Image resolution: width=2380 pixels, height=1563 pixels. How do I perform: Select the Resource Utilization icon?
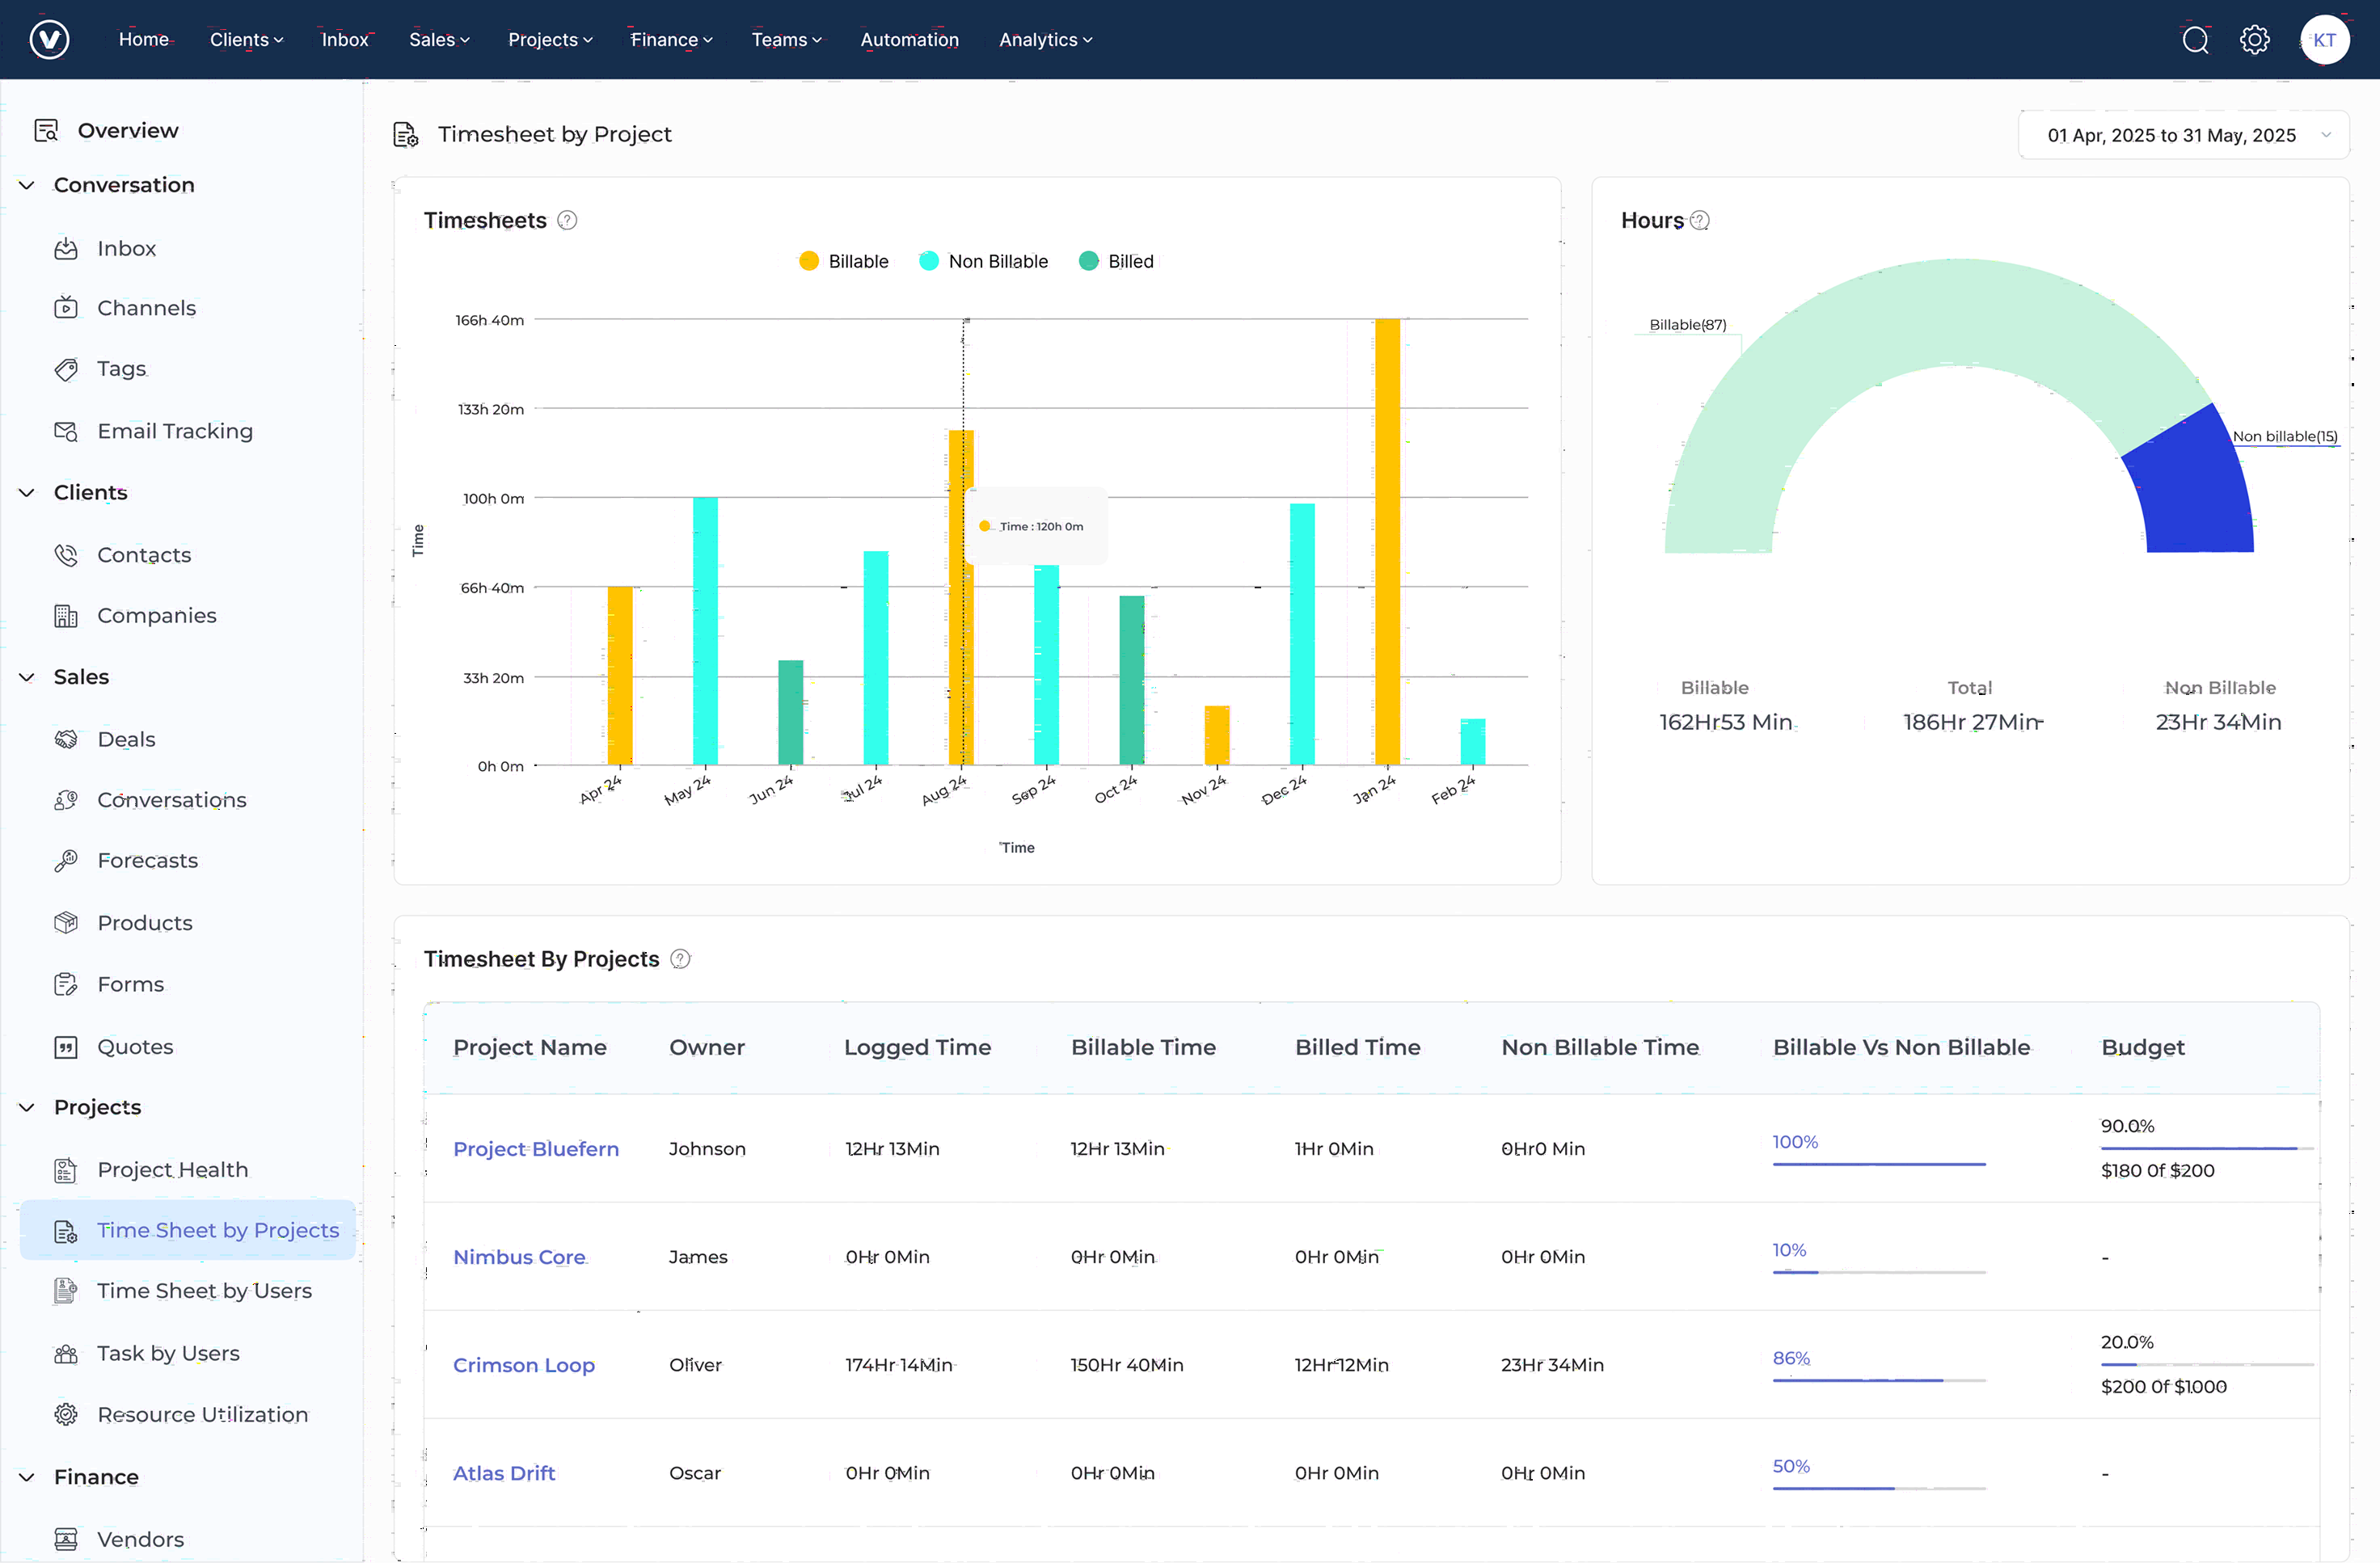click(65, 1414)
